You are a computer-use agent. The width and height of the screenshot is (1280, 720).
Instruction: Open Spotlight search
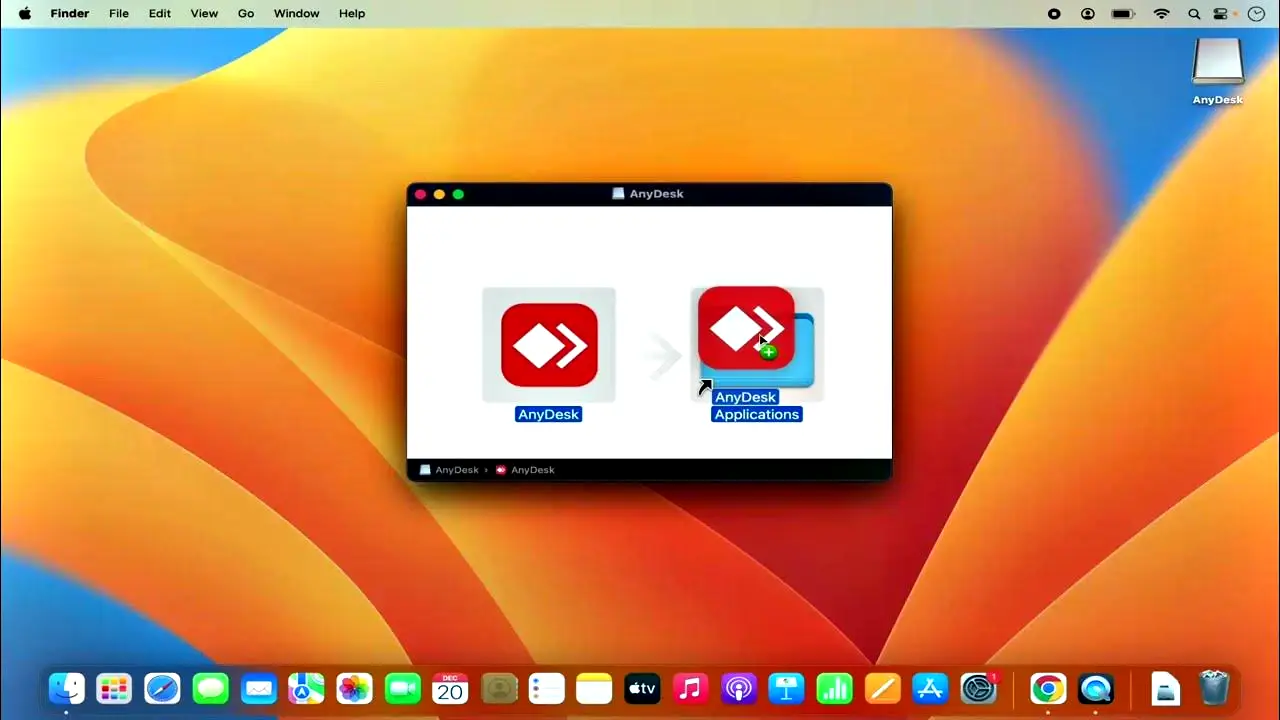(1194, 14)
